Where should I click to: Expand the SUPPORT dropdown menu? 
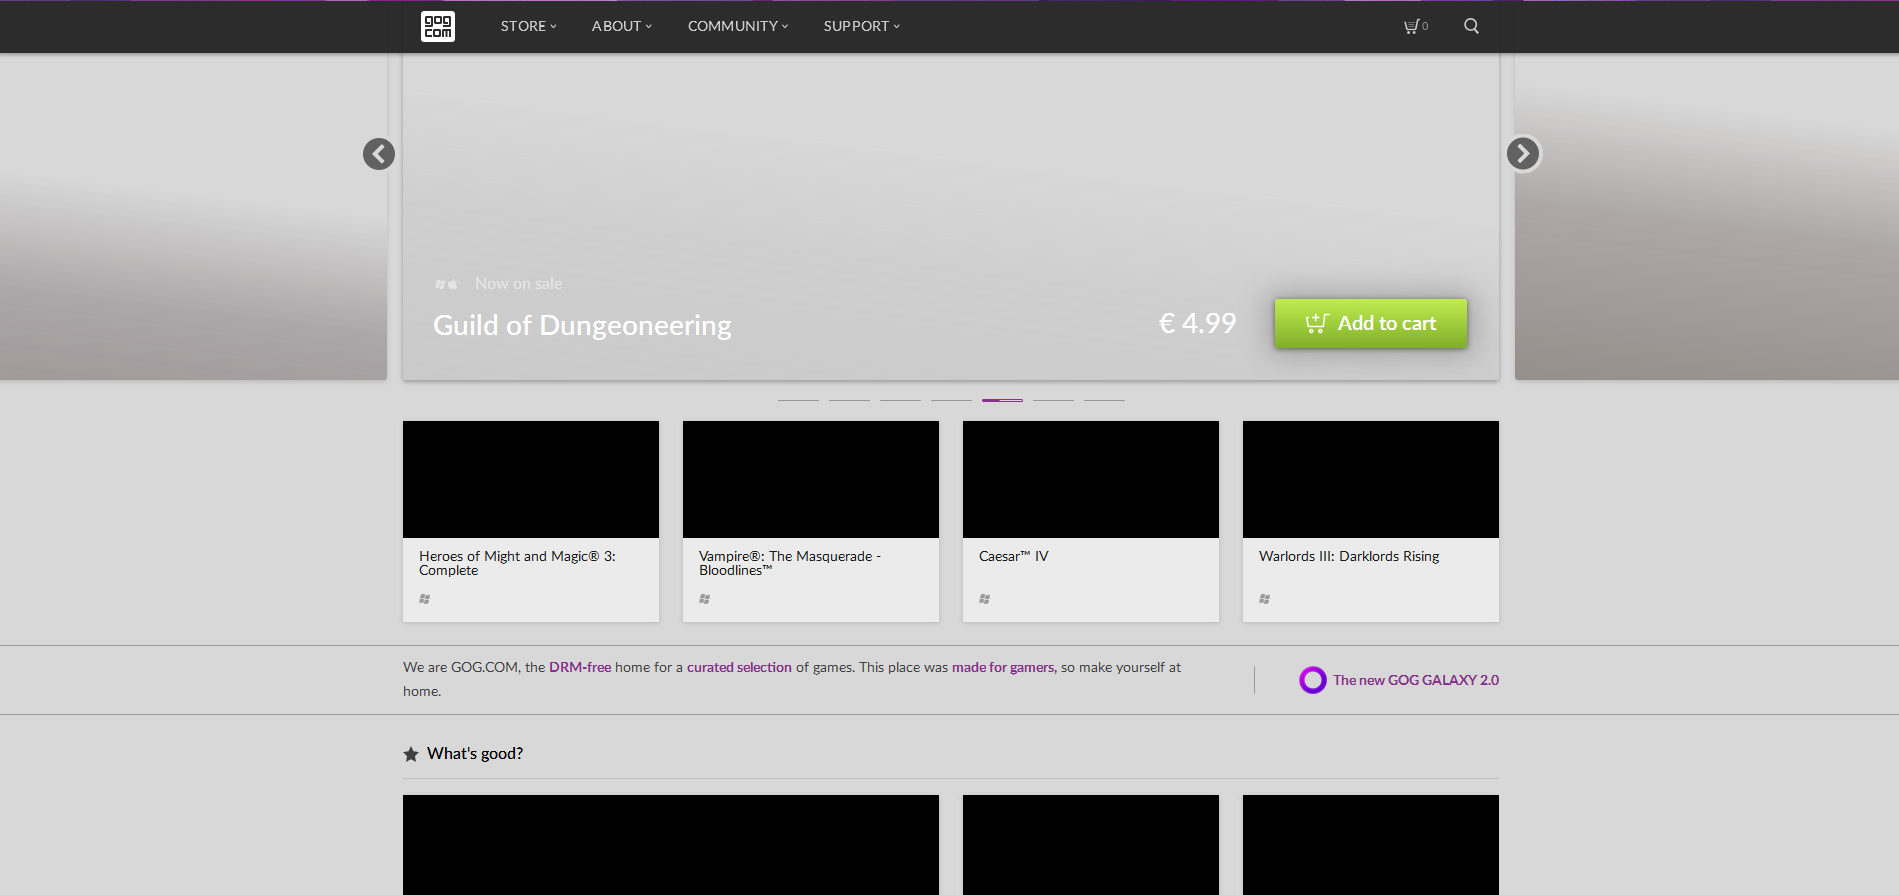(862, 26)
